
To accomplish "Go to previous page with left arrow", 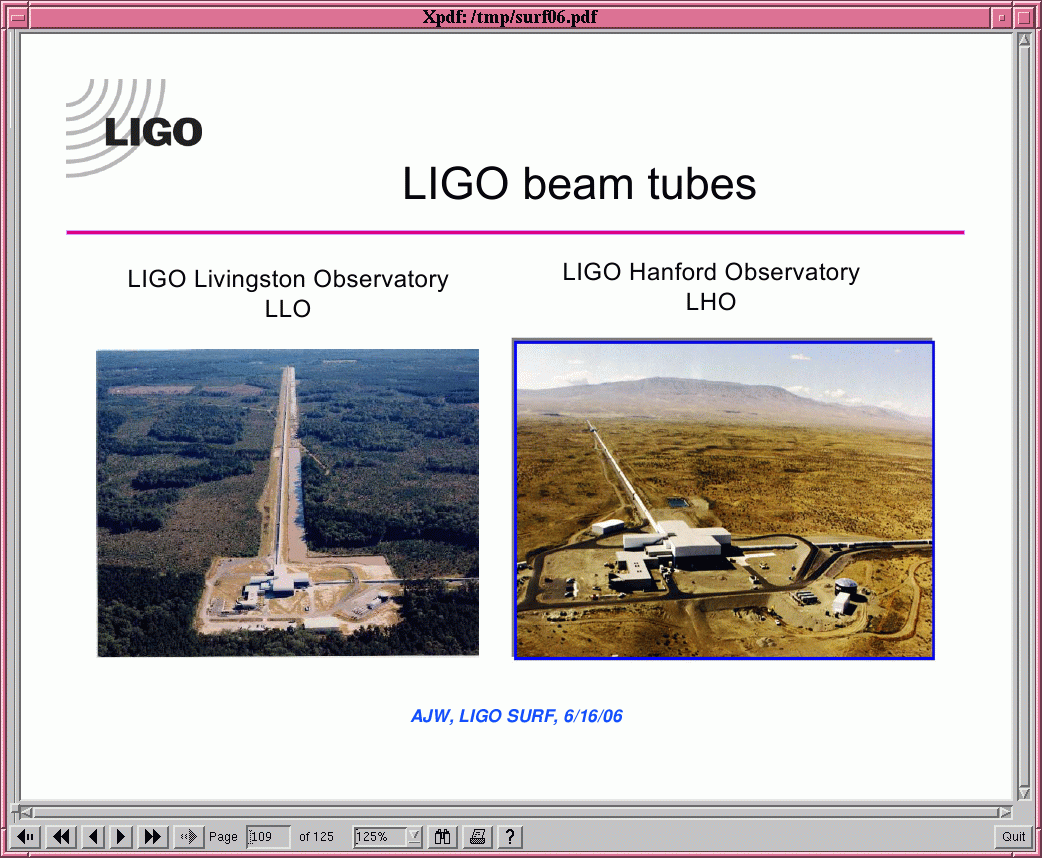I will [92, 837].
